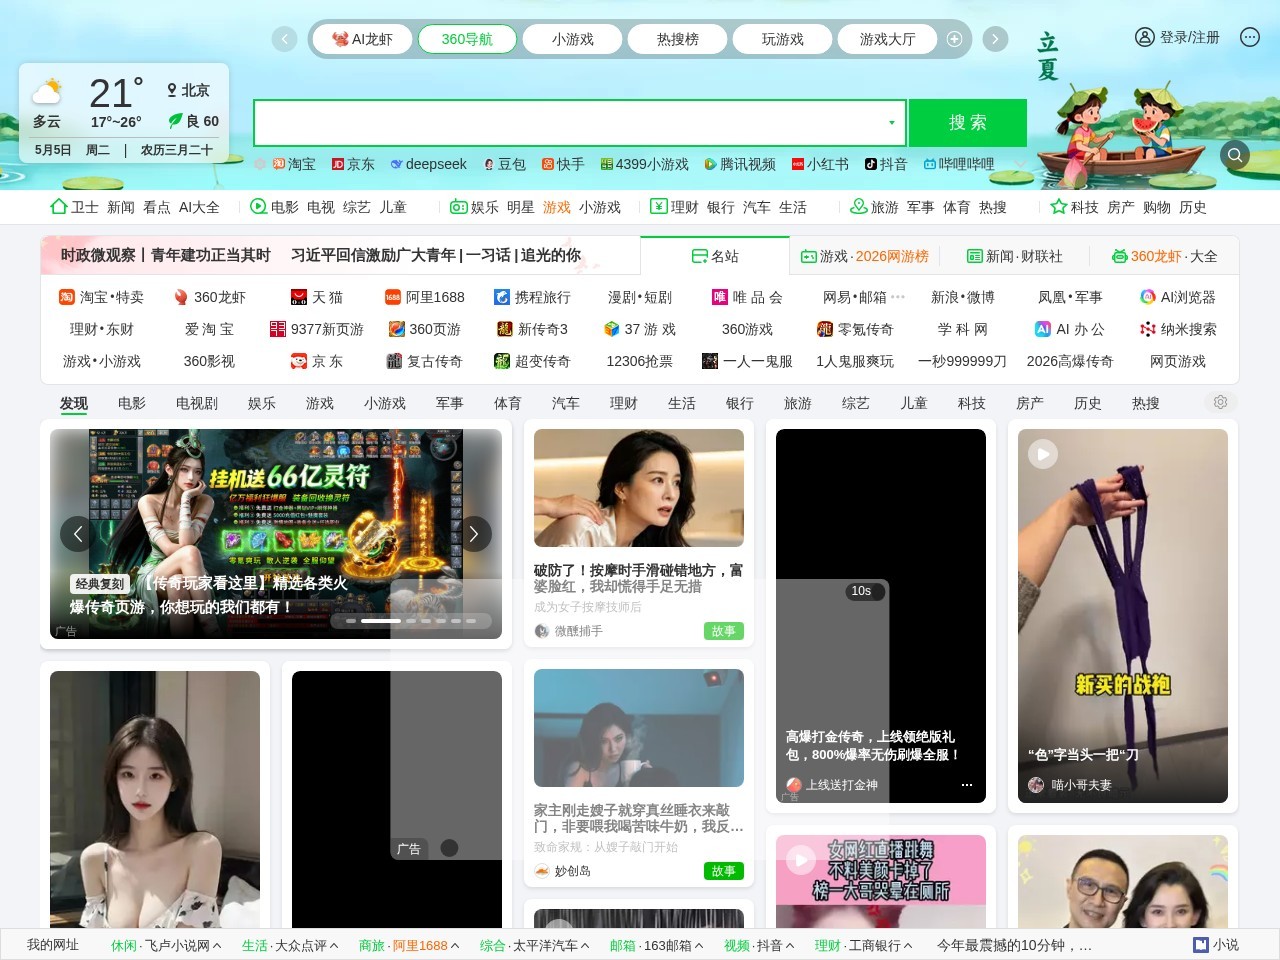Click the next arrow in top tab strip
This screenshot has height=960, width=1280.
pos(995,39)
